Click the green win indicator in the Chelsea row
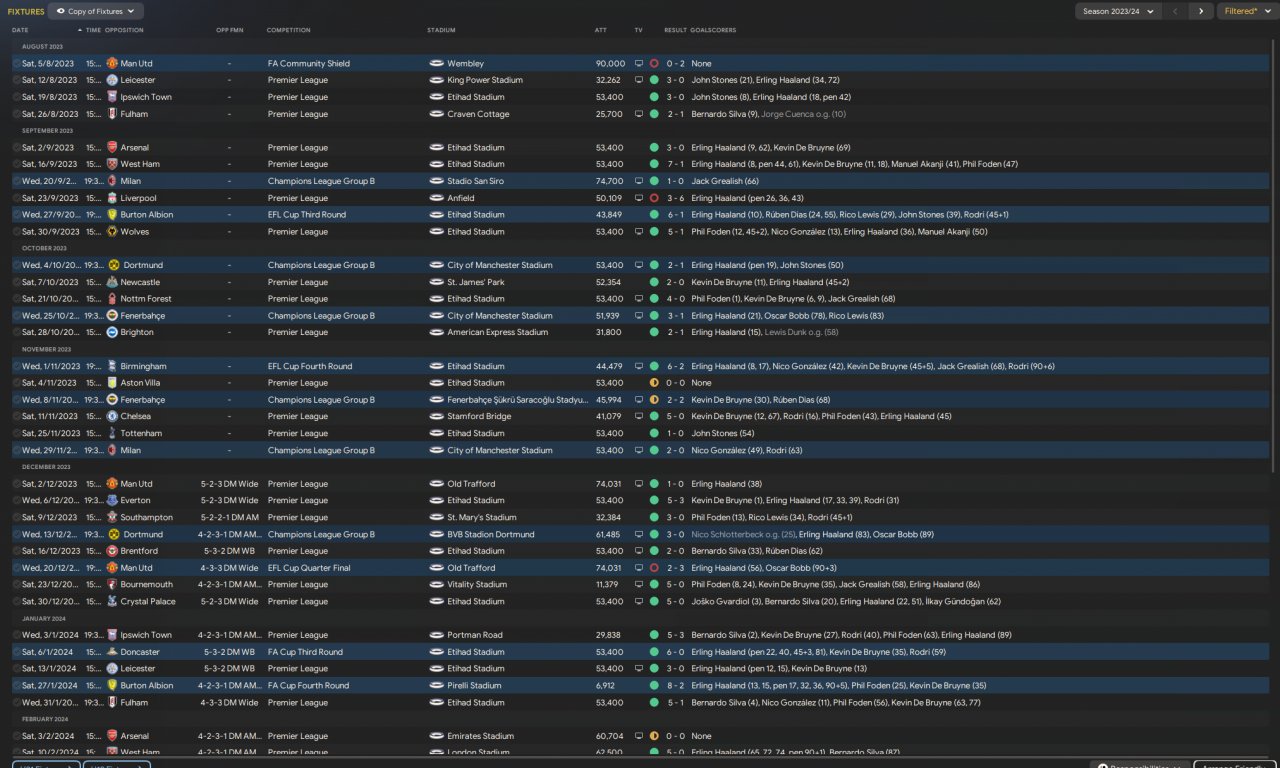Image resolution: width=1280 pixels, height=768 pixels. [654, 416]
